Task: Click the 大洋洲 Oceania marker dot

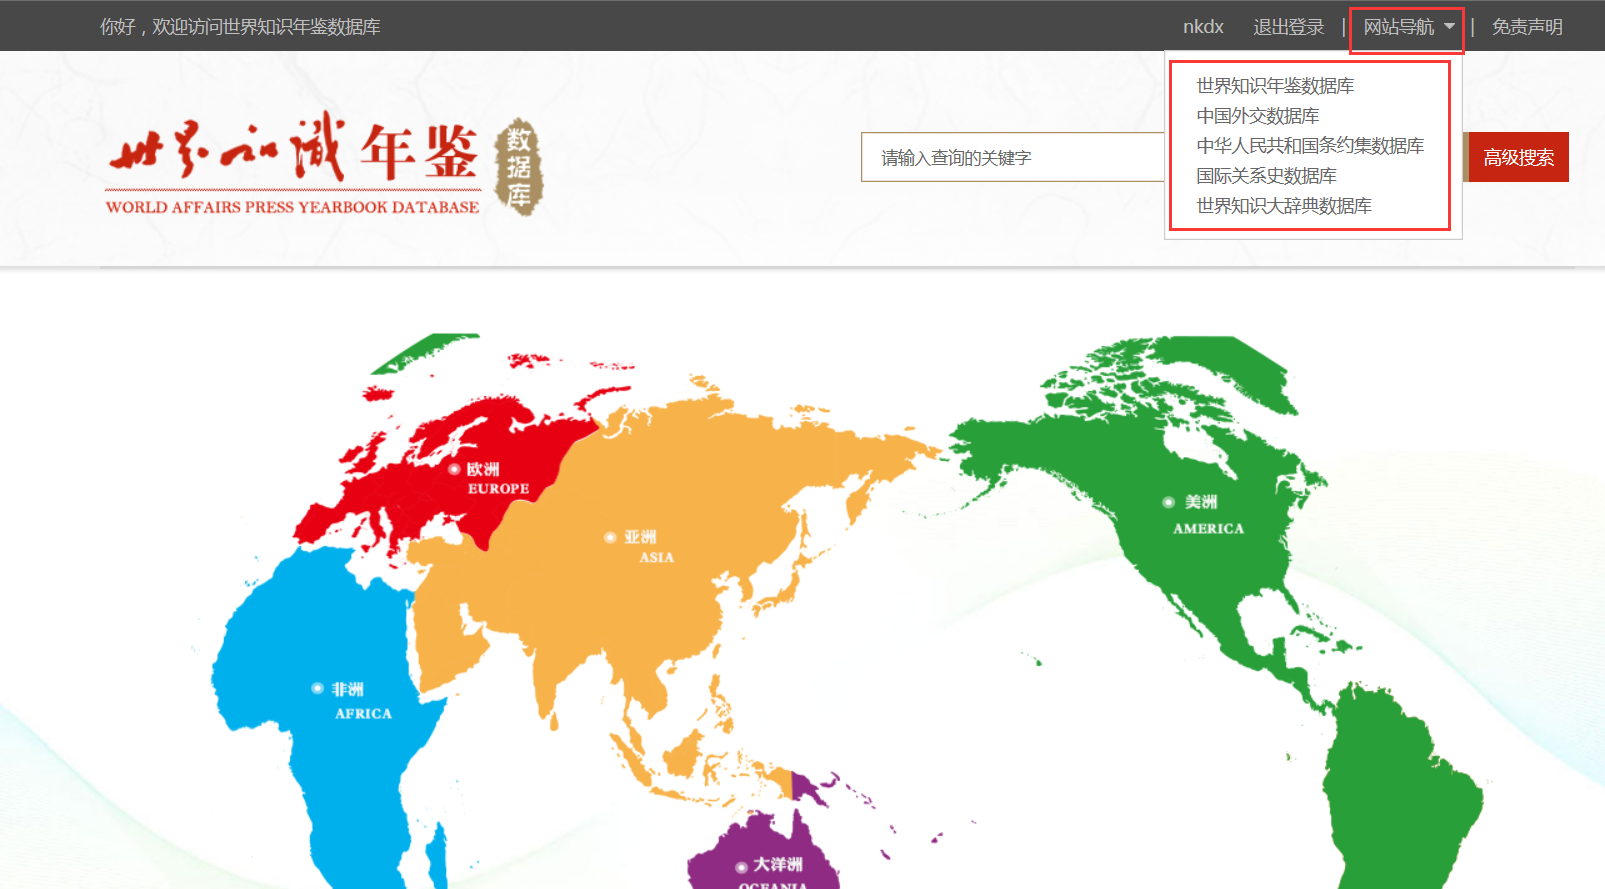Action: click(x=741, y=867)
